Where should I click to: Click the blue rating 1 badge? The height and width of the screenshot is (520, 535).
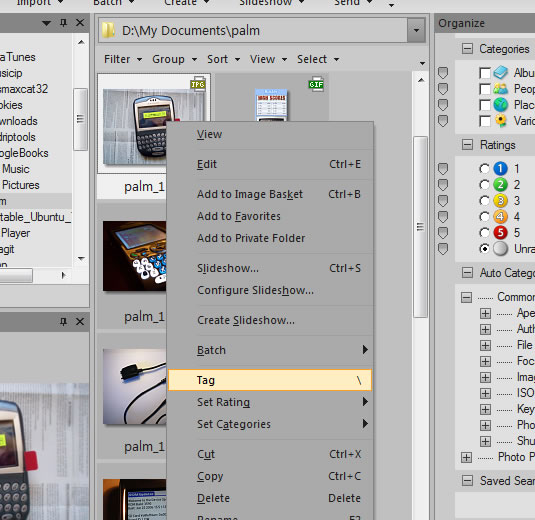pos(501,169)
